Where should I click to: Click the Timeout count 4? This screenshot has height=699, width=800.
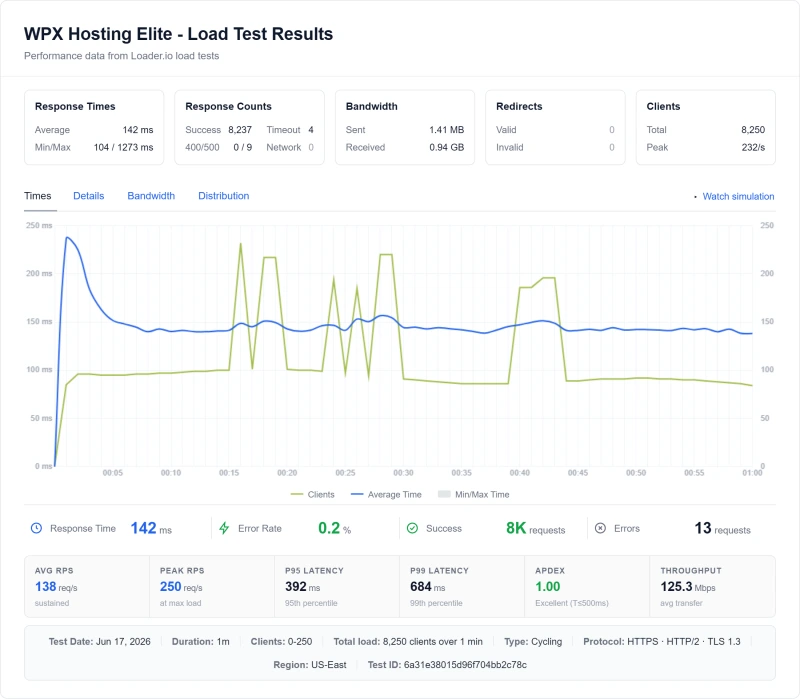[311, 130]
